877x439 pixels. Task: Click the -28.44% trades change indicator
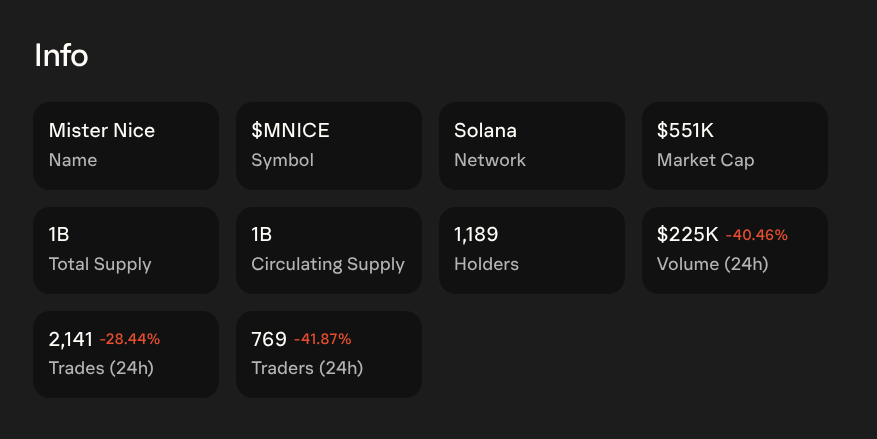[x=130, y=339]
